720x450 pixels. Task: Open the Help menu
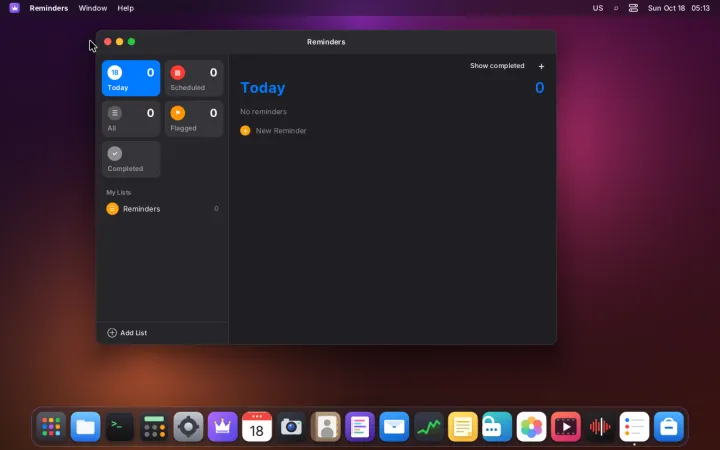pyautogui.click(x=125, y=8)
